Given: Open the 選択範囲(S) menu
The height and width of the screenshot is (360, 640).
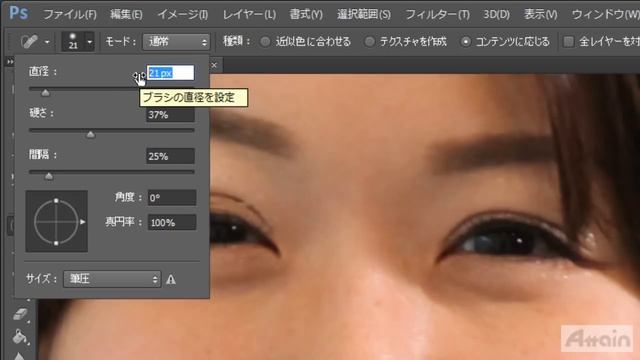Looking at the screenshot, I should 364,15.
